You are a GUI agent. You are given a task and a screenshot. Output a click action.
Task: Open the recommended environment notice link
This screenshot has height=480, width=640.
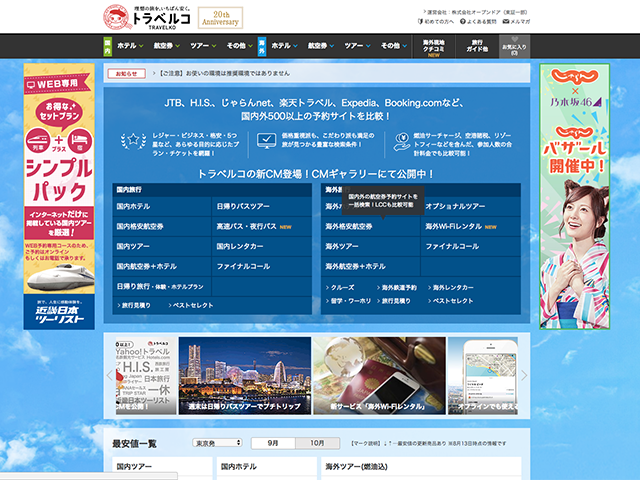coord(224,73)
